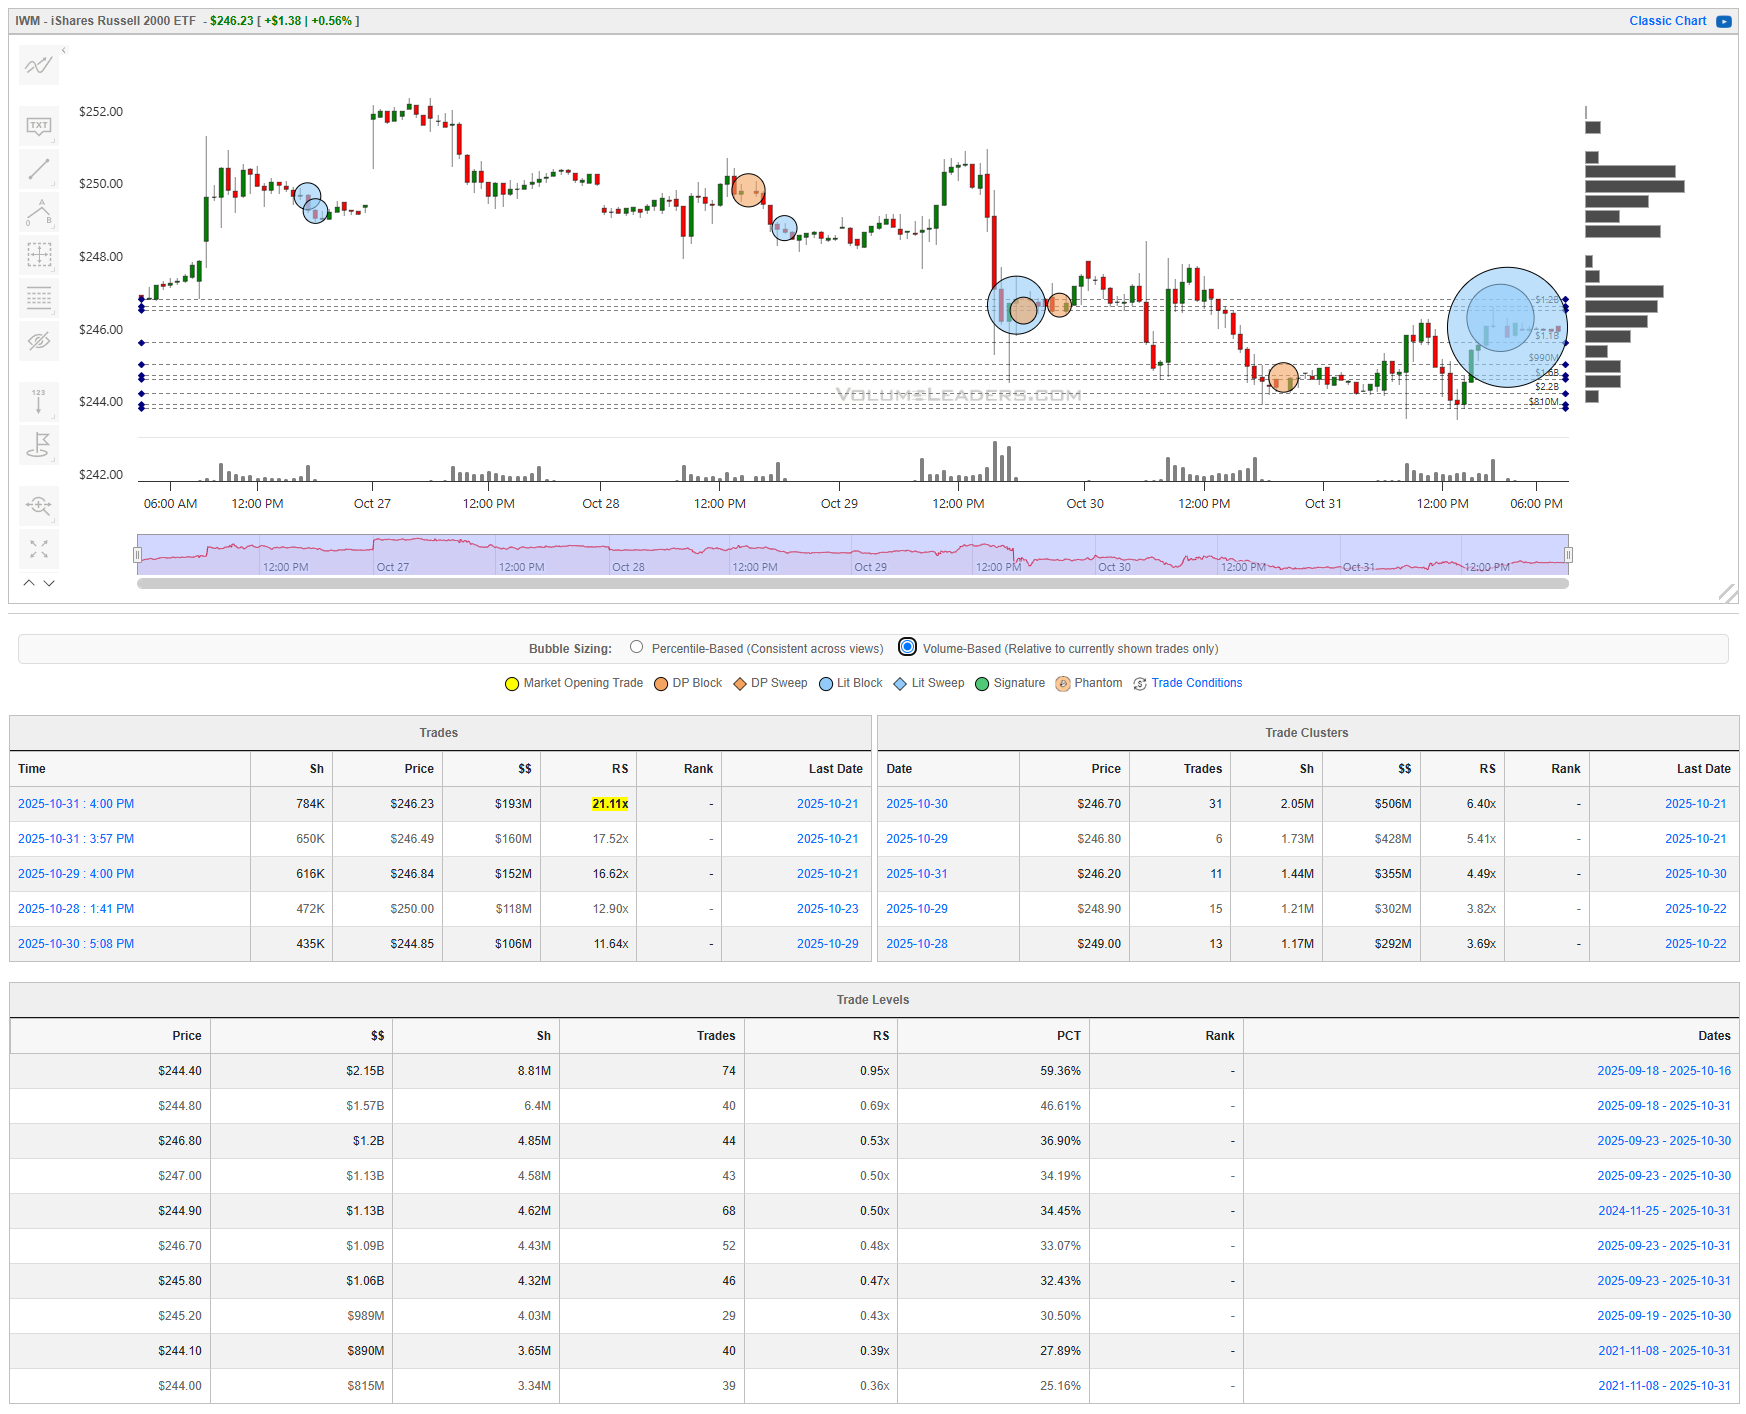
Task: Click the DP Block legend circle
Action: 661,684
